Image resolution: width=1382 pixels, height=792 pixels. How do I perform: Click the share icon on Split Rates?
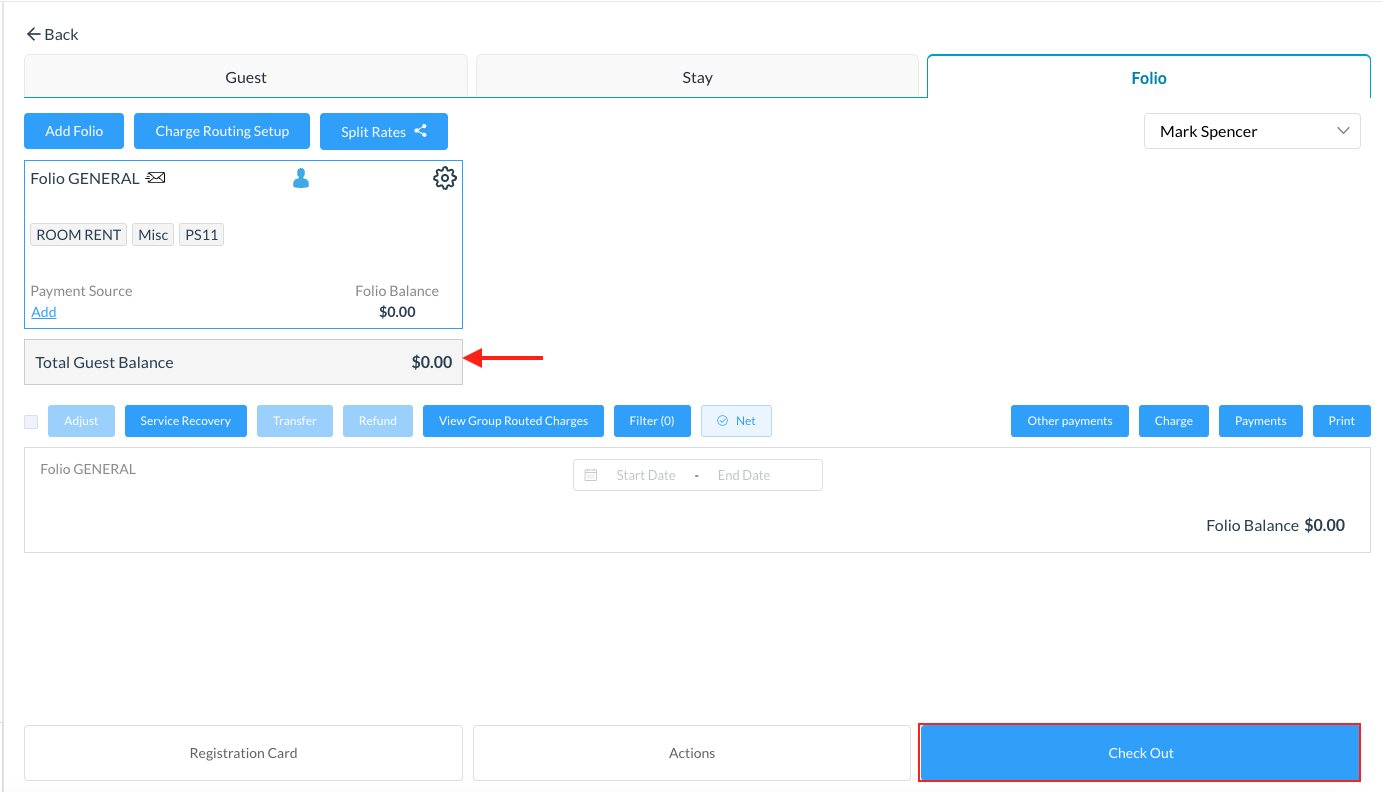(421, 131)
